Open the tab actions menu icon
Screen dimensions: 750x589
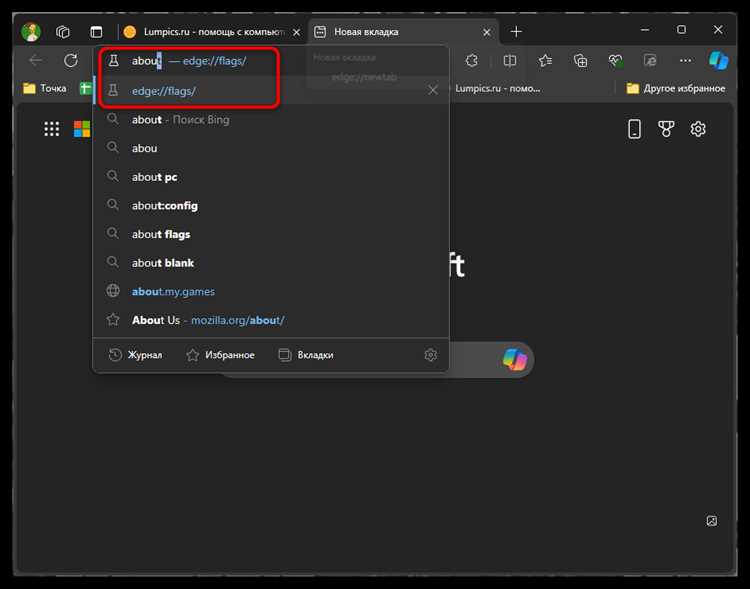coord(96,32)
